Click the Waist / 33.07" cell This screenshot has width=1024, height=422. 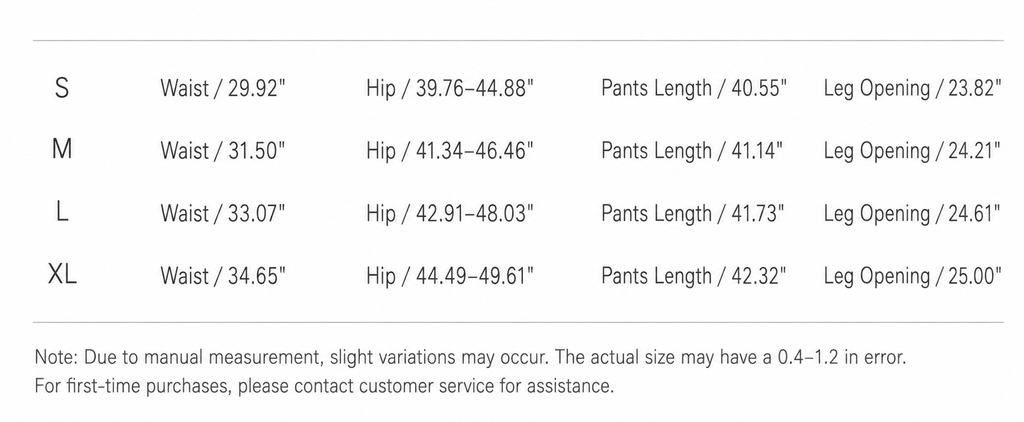[x=223, y=214]
